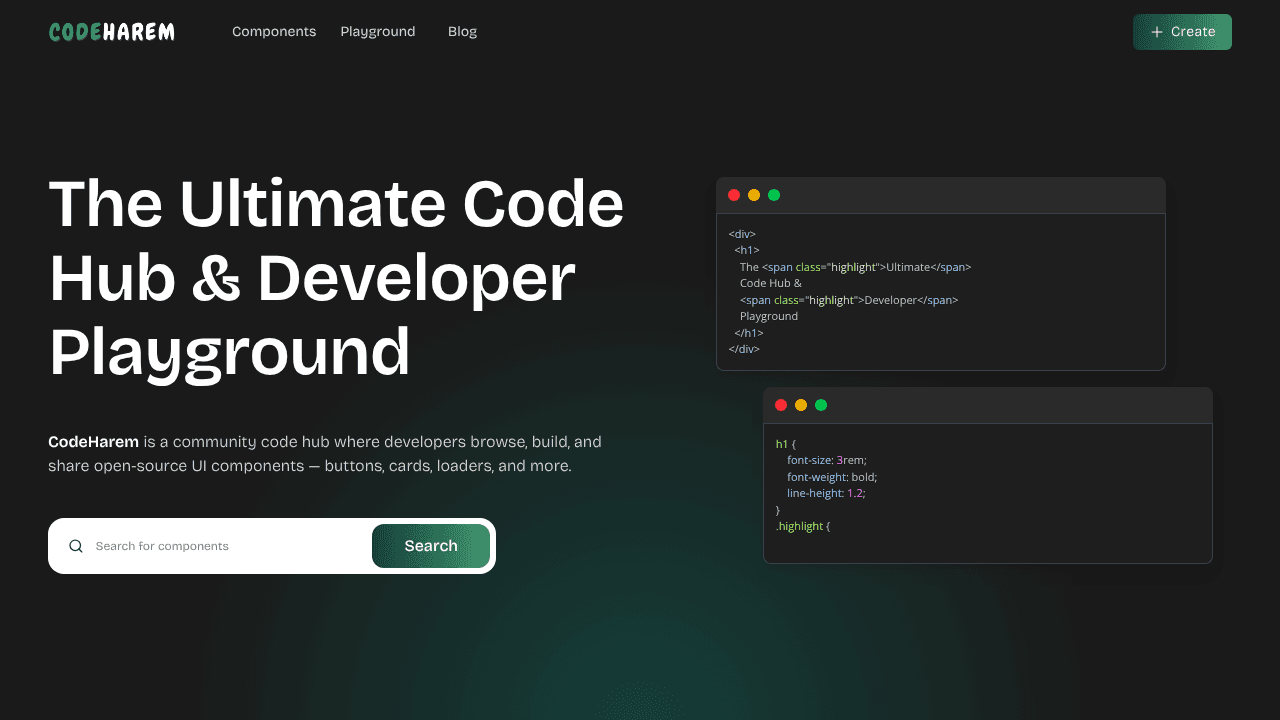1280x720 pixels.
Task: Click green dot on CSS code window
Action: coord(821,405)
